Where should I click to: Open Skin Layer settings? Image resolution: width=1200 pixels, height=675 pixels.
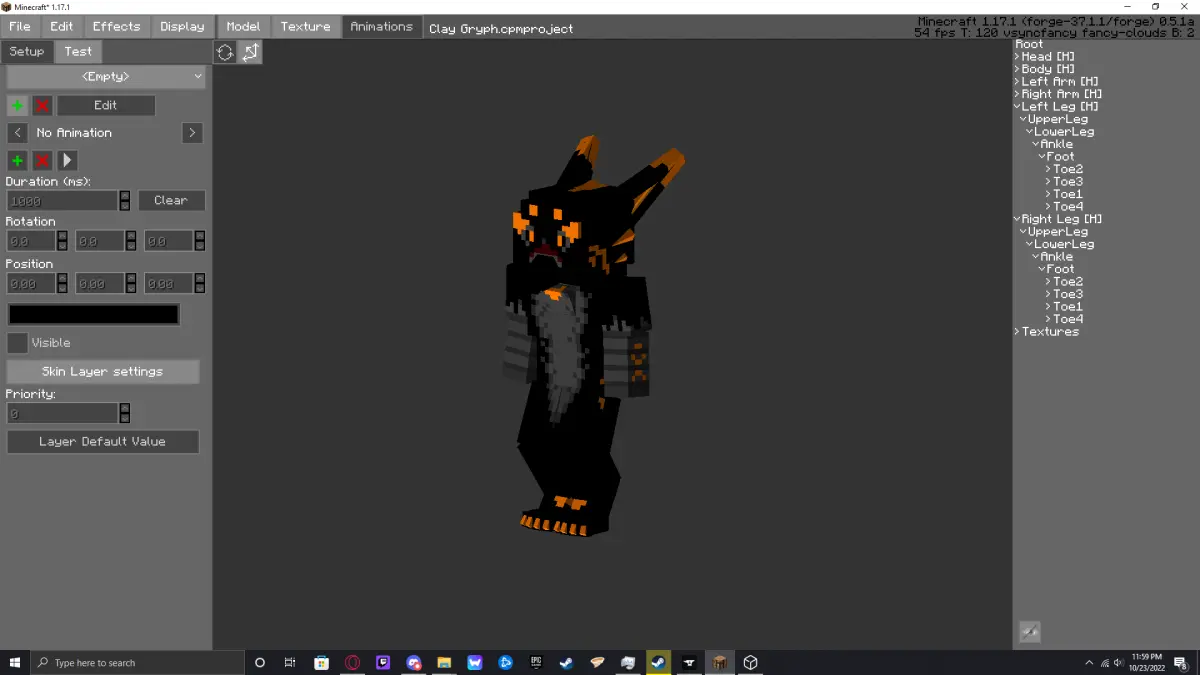pyautogui.click(x=103, y=372)
